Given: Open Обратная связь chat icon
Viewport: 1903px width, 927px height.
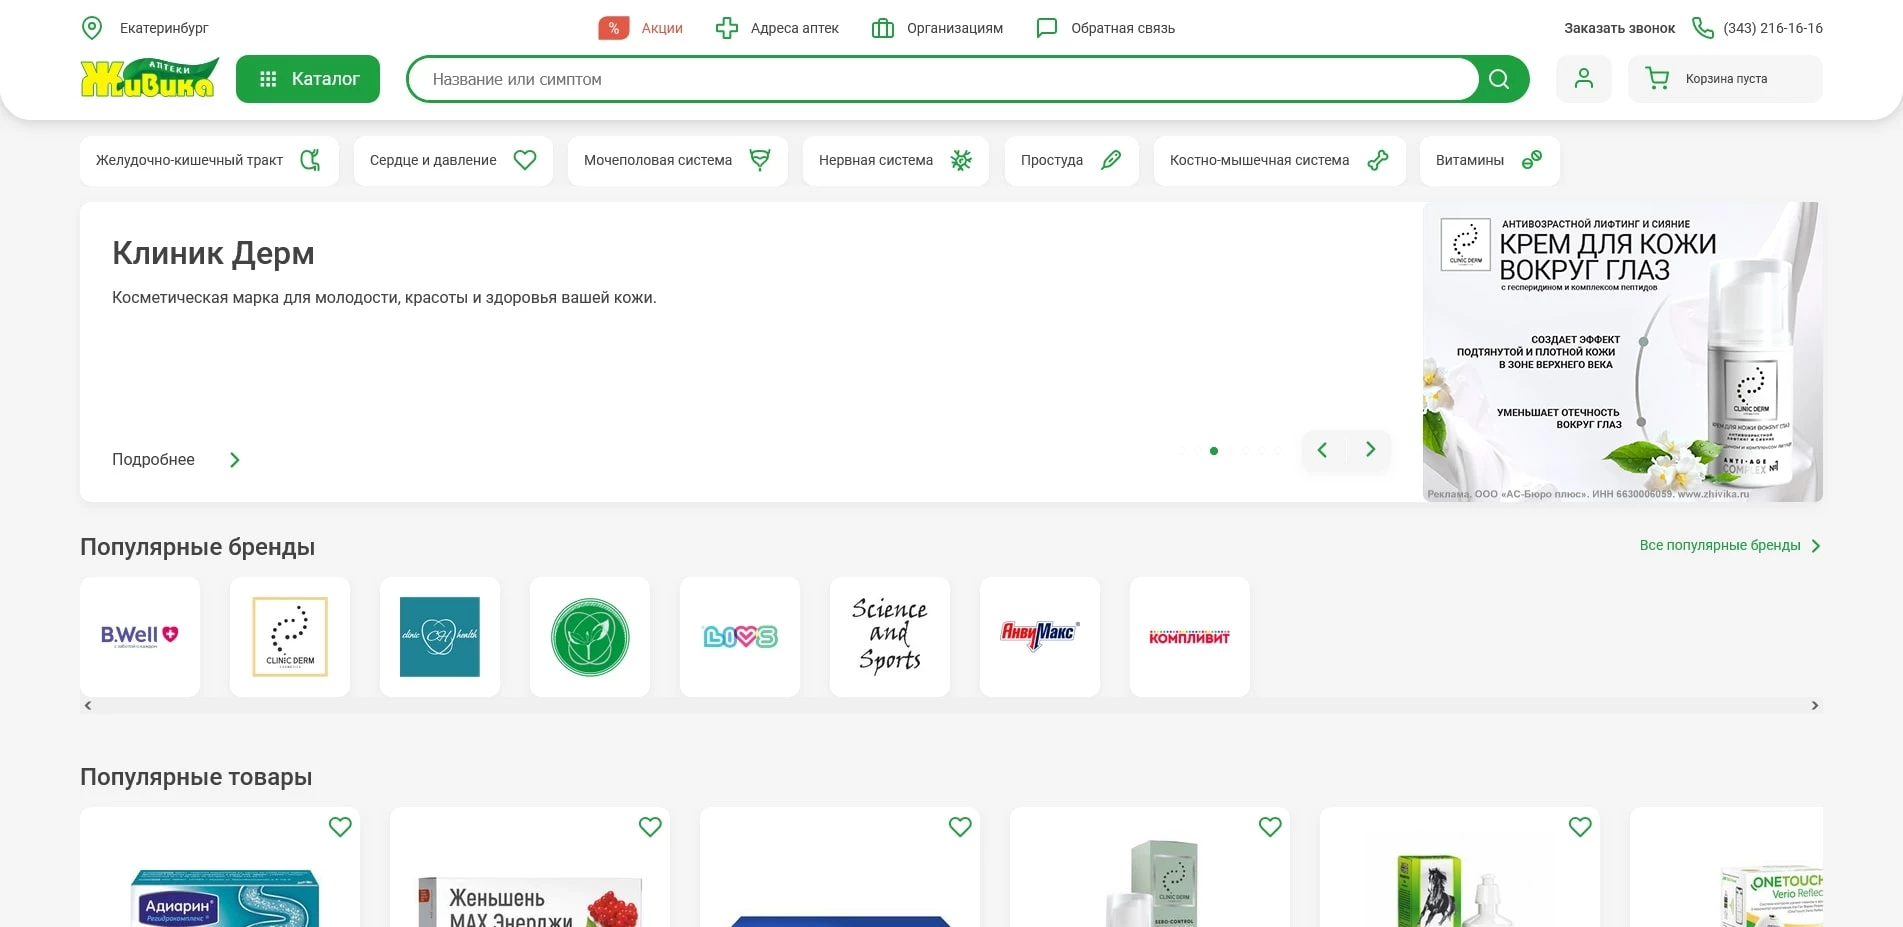Looking at the screenshot, I should click(1046, 28).
